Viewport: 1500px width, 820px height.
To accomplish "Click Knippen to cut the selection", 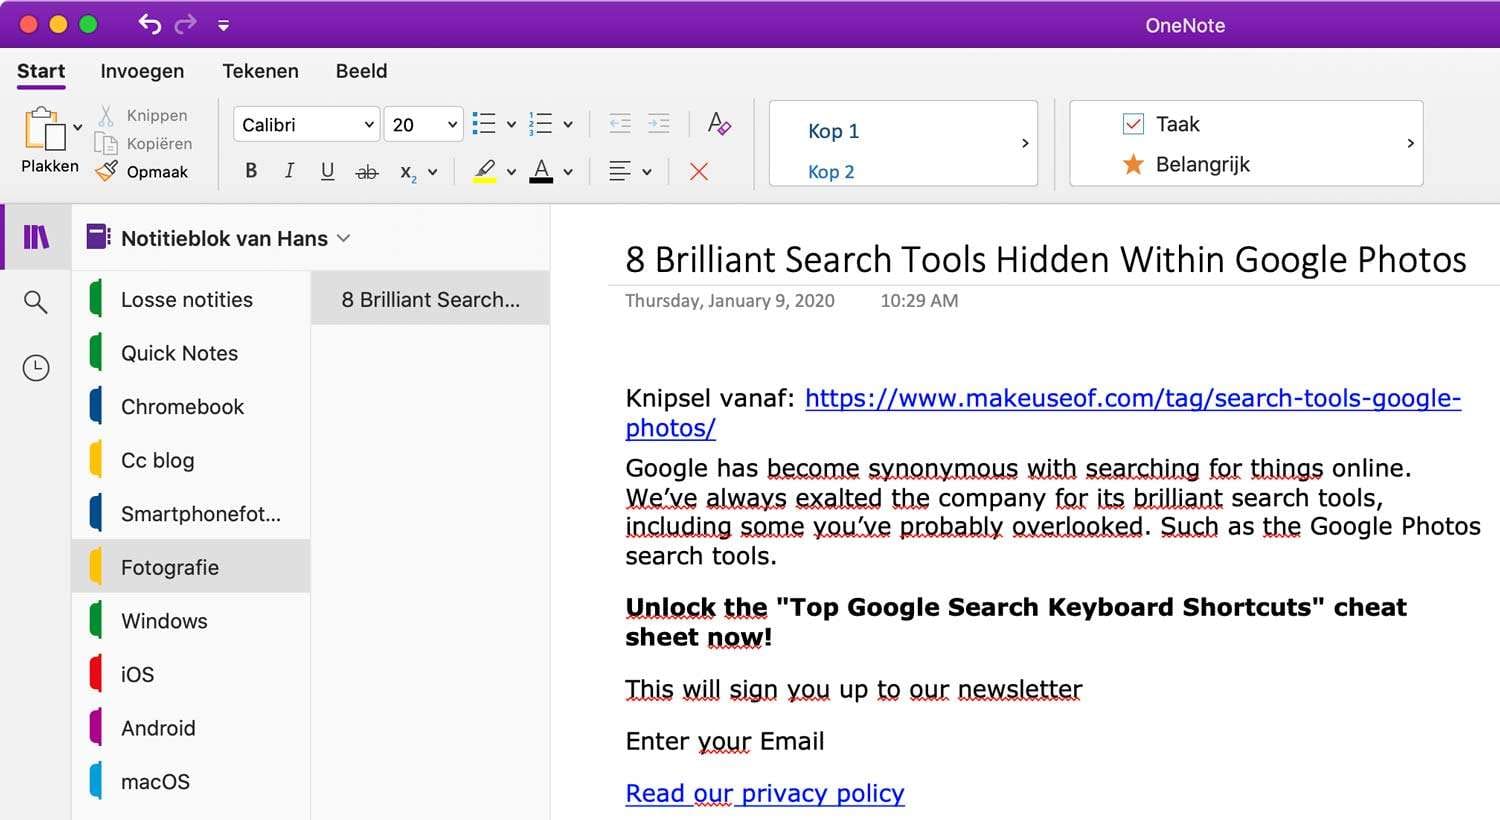I will pos(142,115).
